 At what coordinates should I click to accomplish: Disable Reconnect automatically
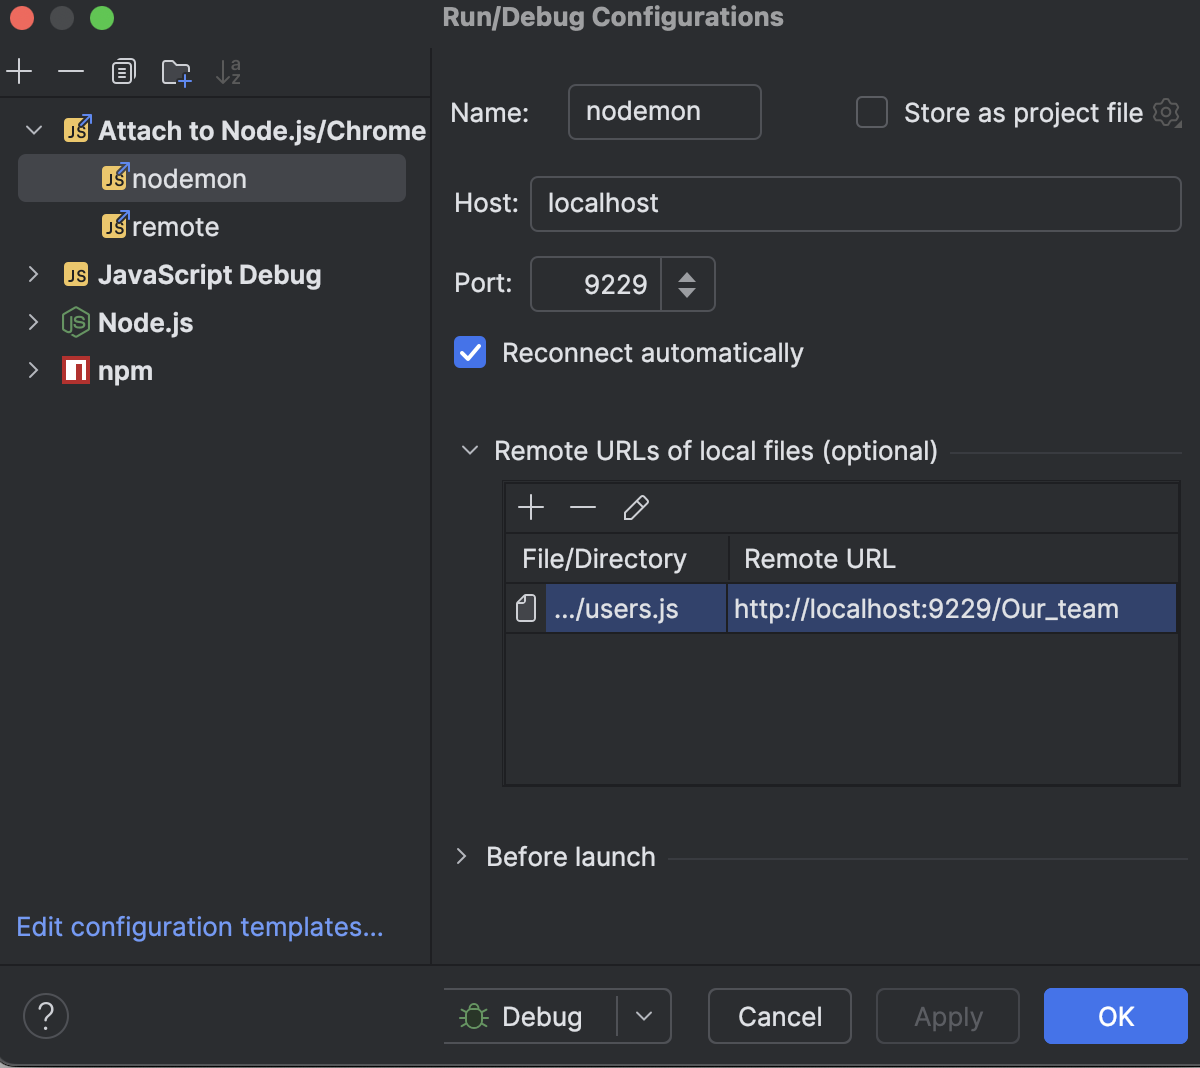(x=470, y=352)
